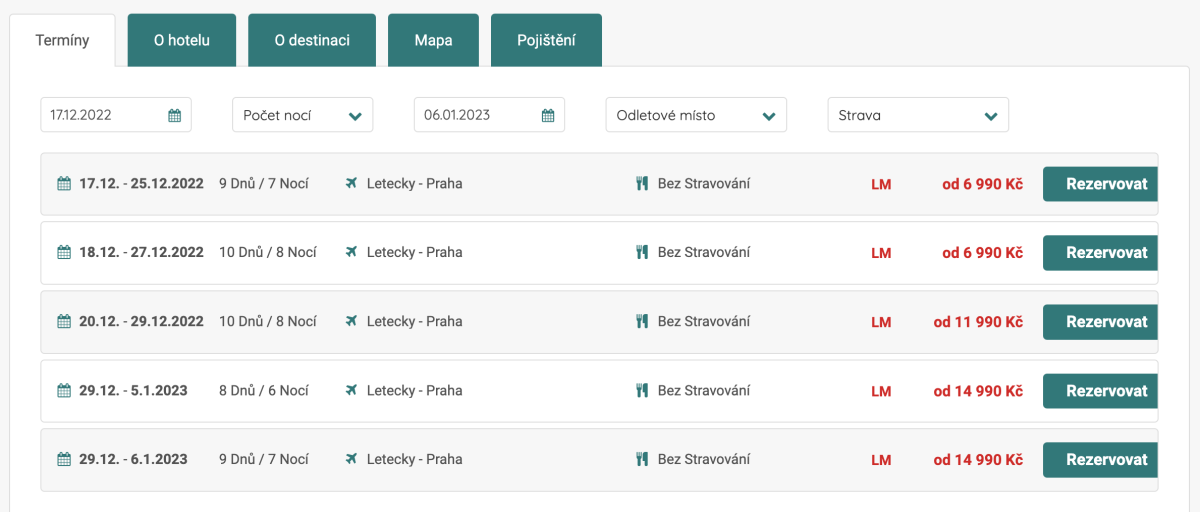Click airplane icon in 18.12. - 27.12.2022 row
This screenshot has width=1200, height=512.
351,252
